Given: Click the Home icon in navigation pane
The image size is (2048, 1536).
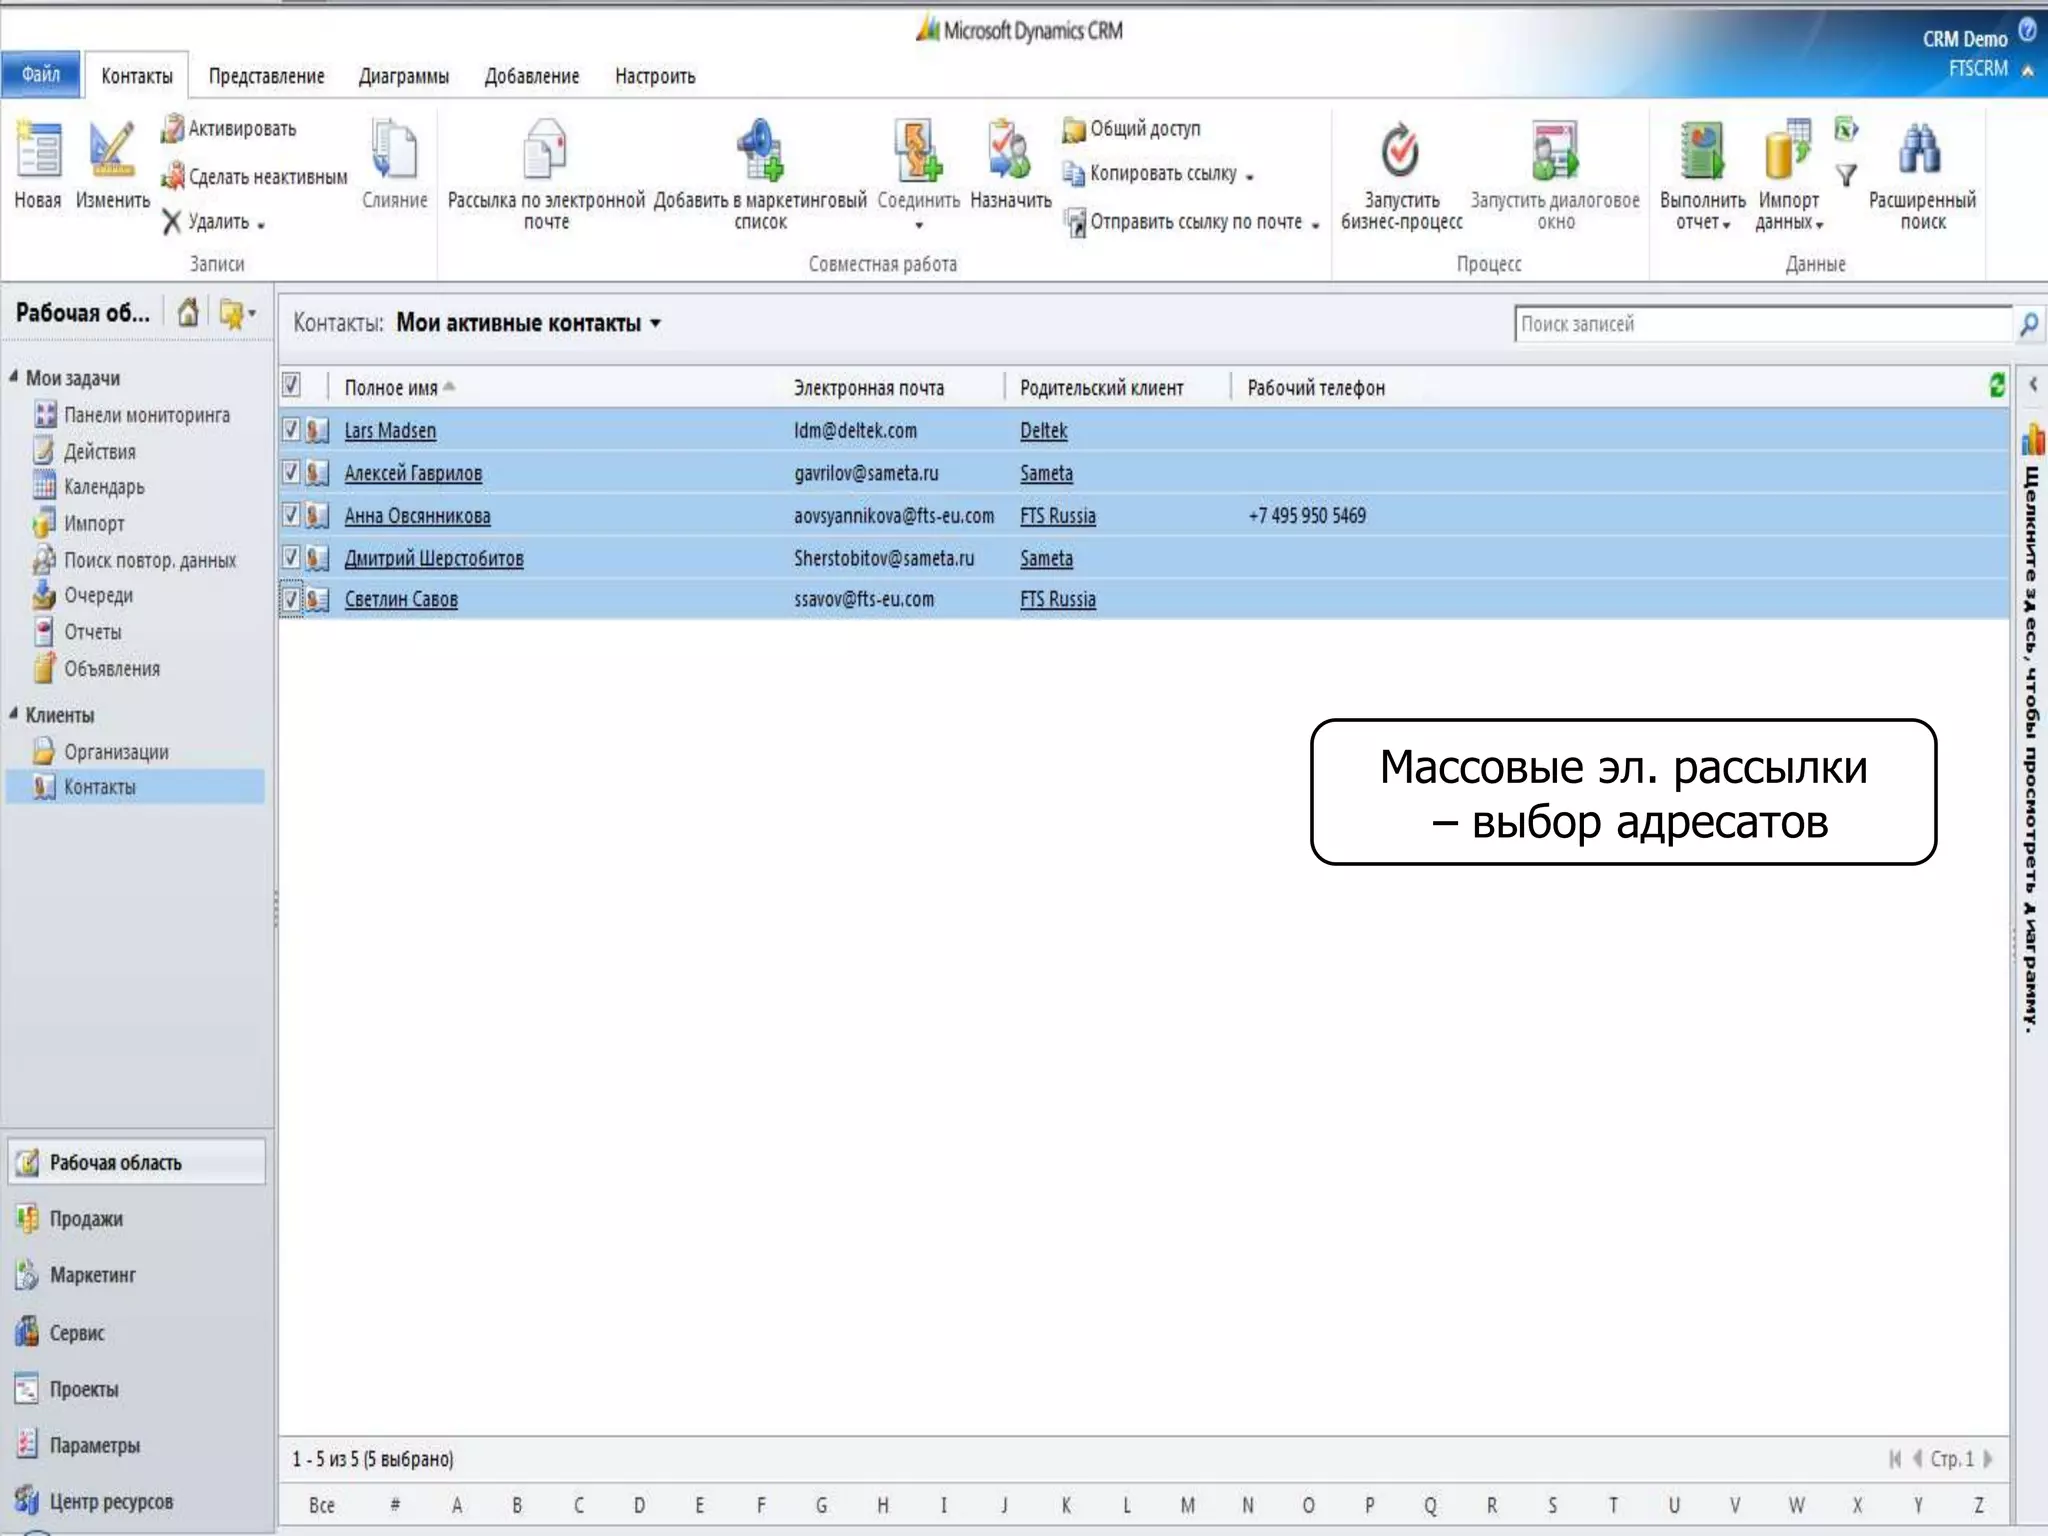Looking at the screenshot, I should (x=187, y=314).
